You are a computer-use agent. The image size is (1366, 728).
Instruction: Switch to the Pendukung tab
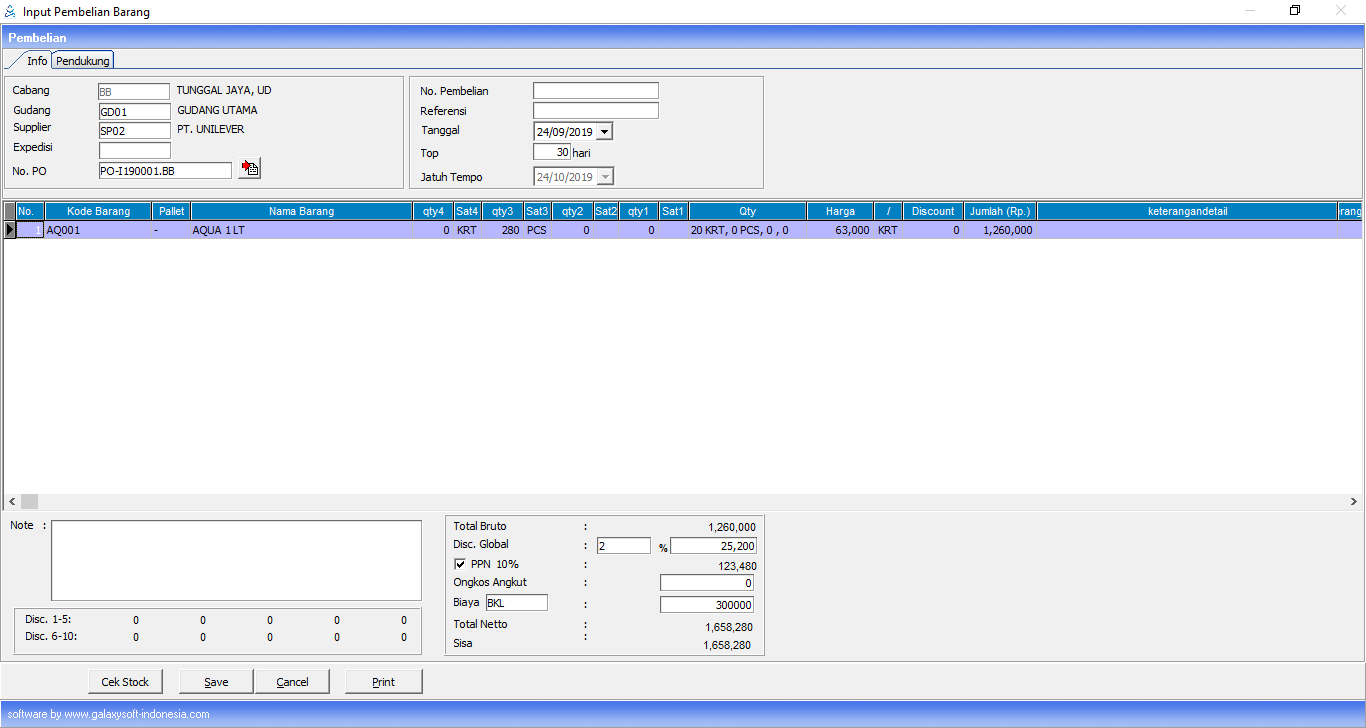click(x=83, y=61)
